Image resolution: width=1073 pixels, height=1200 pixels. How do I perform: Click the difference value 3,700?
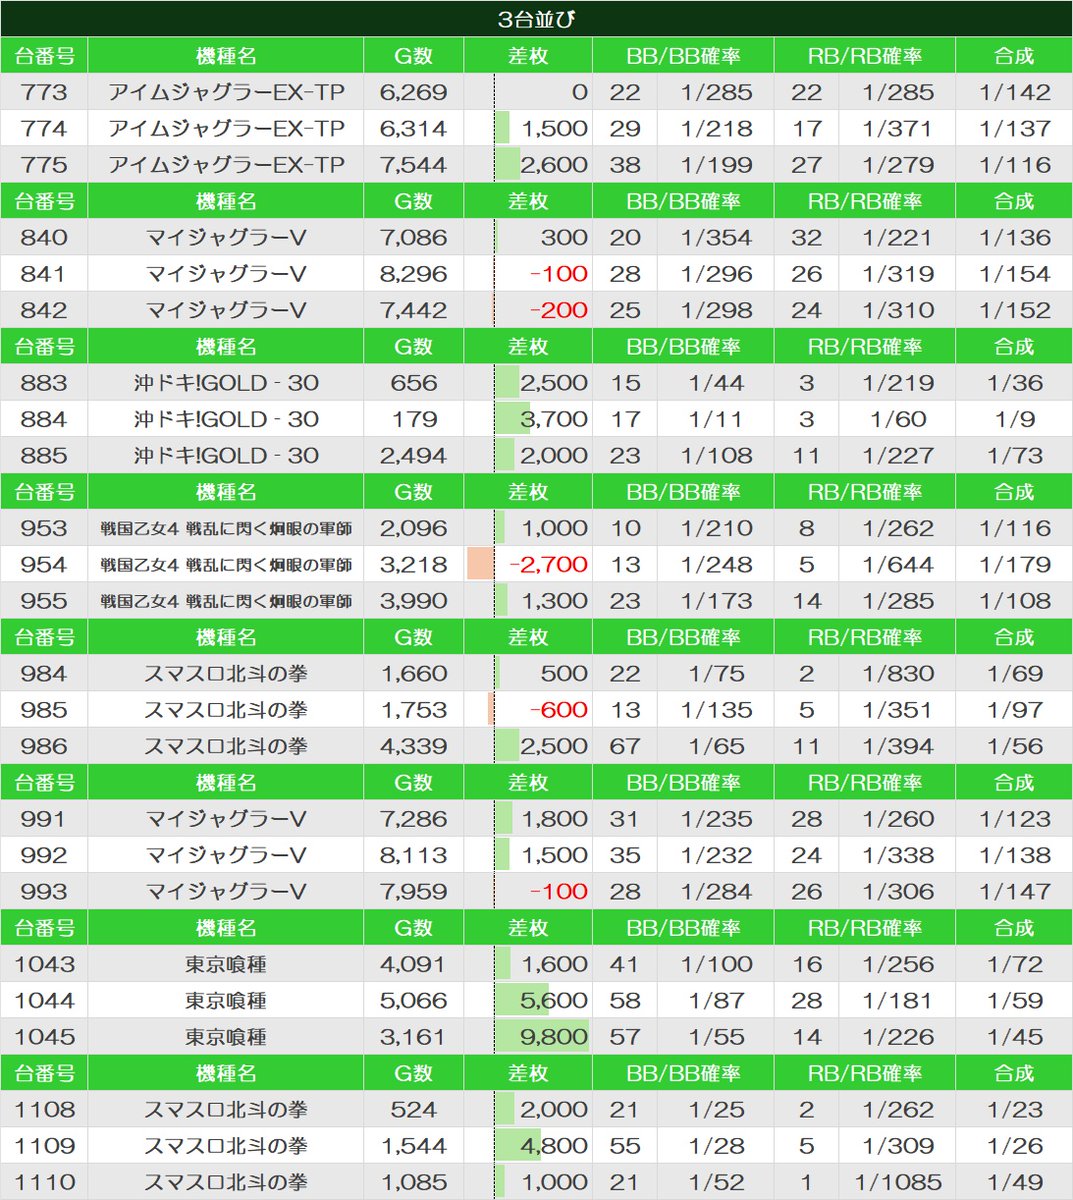(554, 419)
